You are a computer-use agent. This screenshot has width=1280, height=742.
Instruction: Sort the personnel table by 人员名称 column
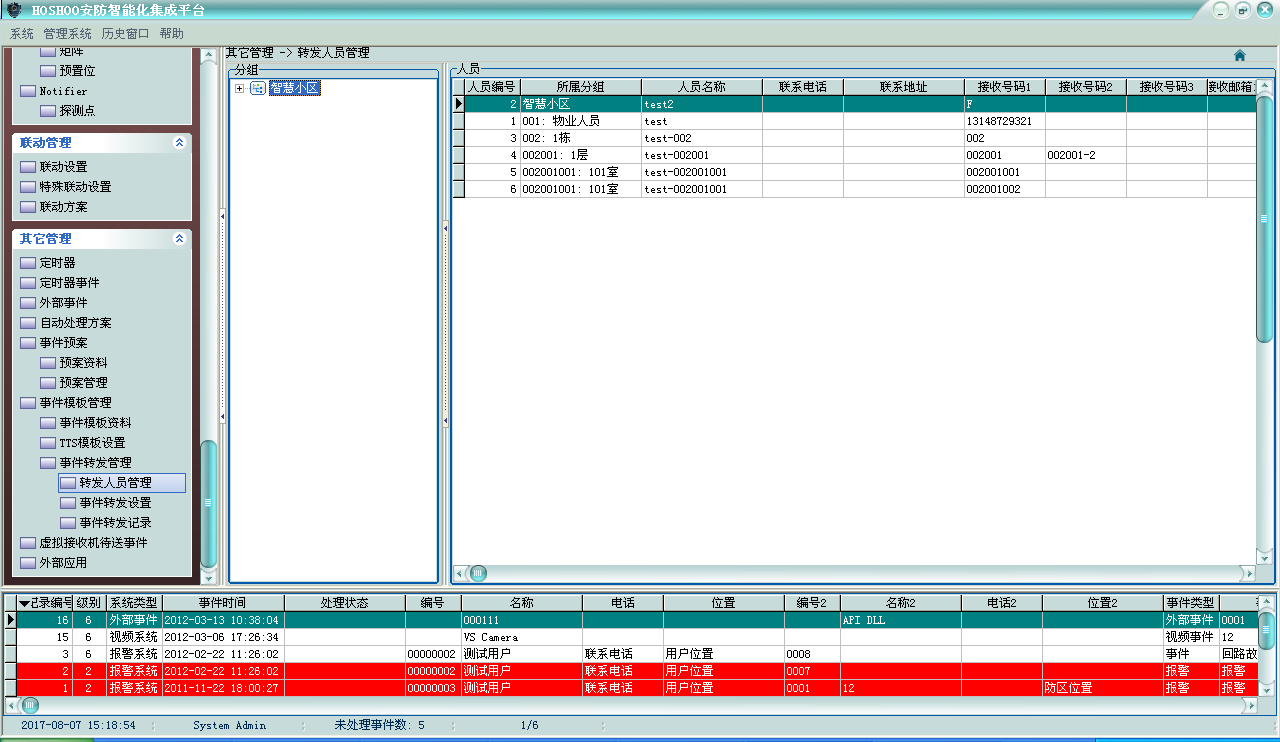coord(701,87)
